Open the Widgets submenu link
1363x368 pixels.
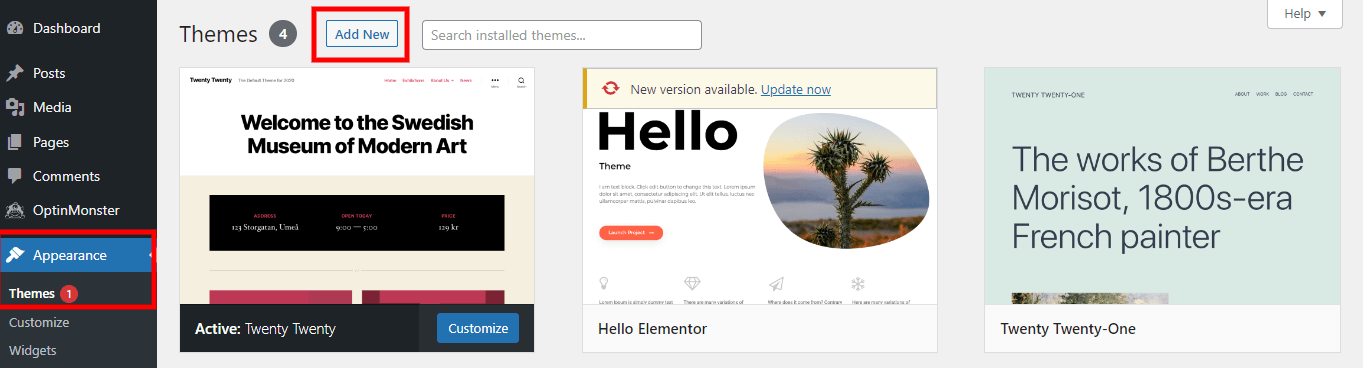pyautogui.click(x=33, y=350)
